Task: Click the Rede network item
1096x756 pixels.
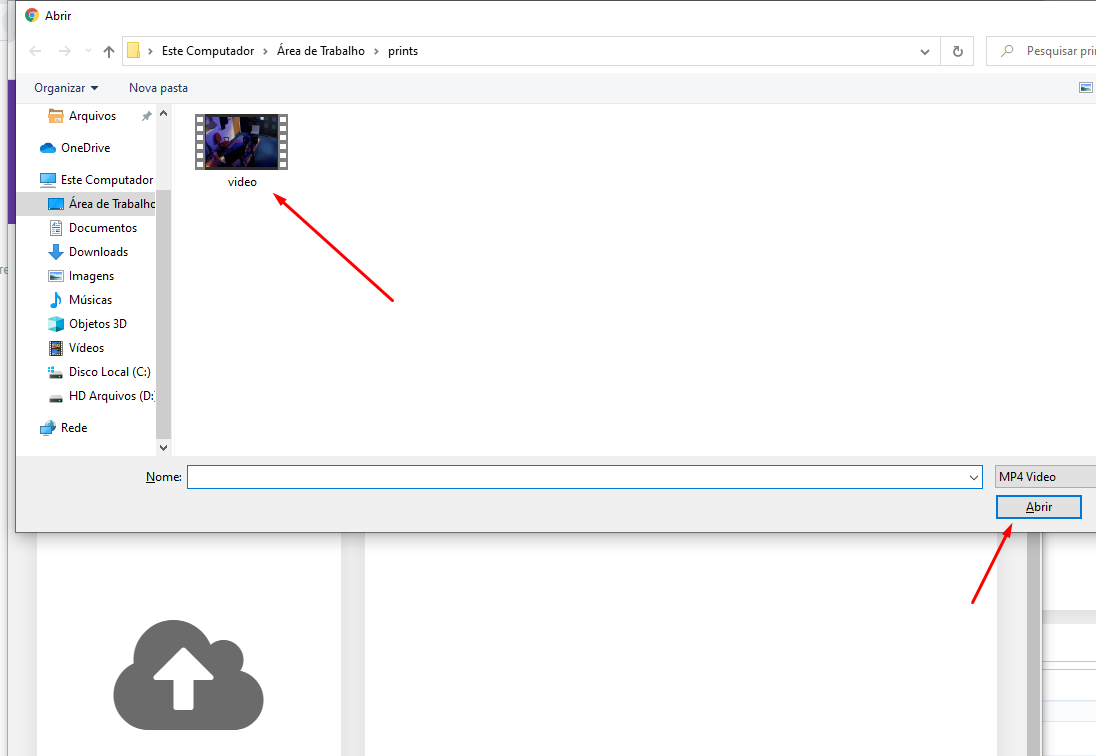Action: 74,428
